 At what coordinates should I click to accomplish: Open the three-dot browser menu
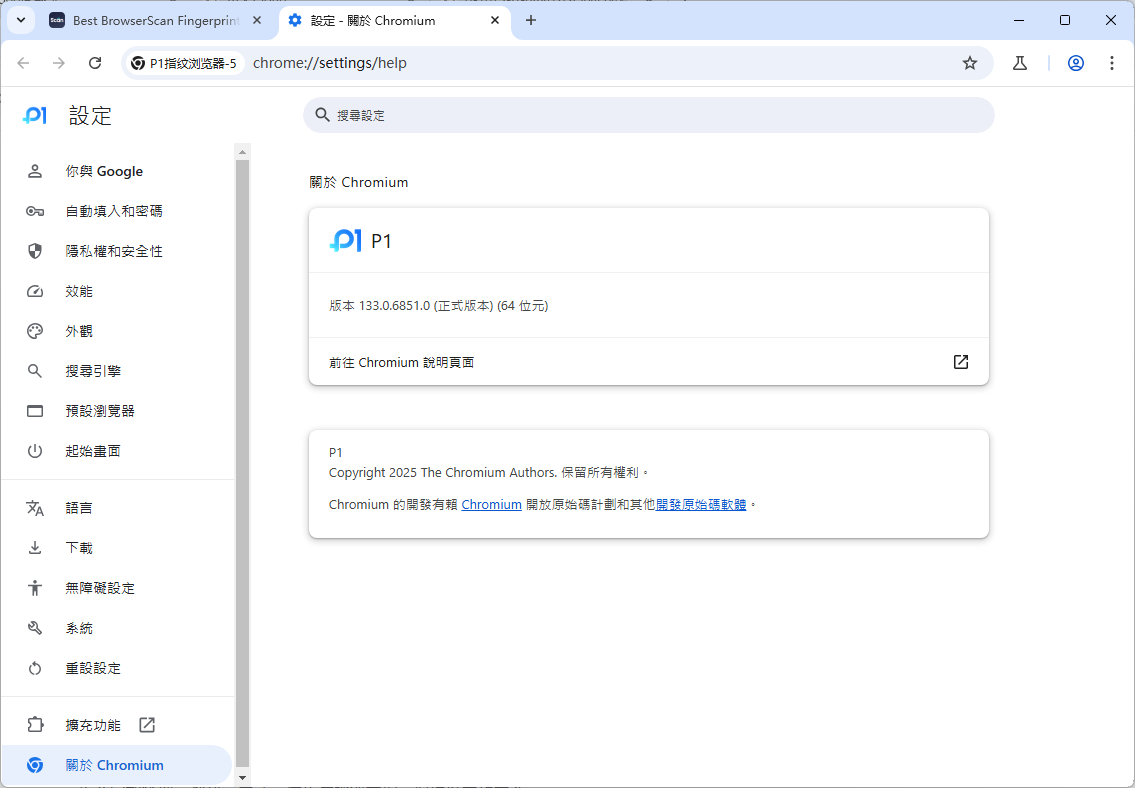1112,63
